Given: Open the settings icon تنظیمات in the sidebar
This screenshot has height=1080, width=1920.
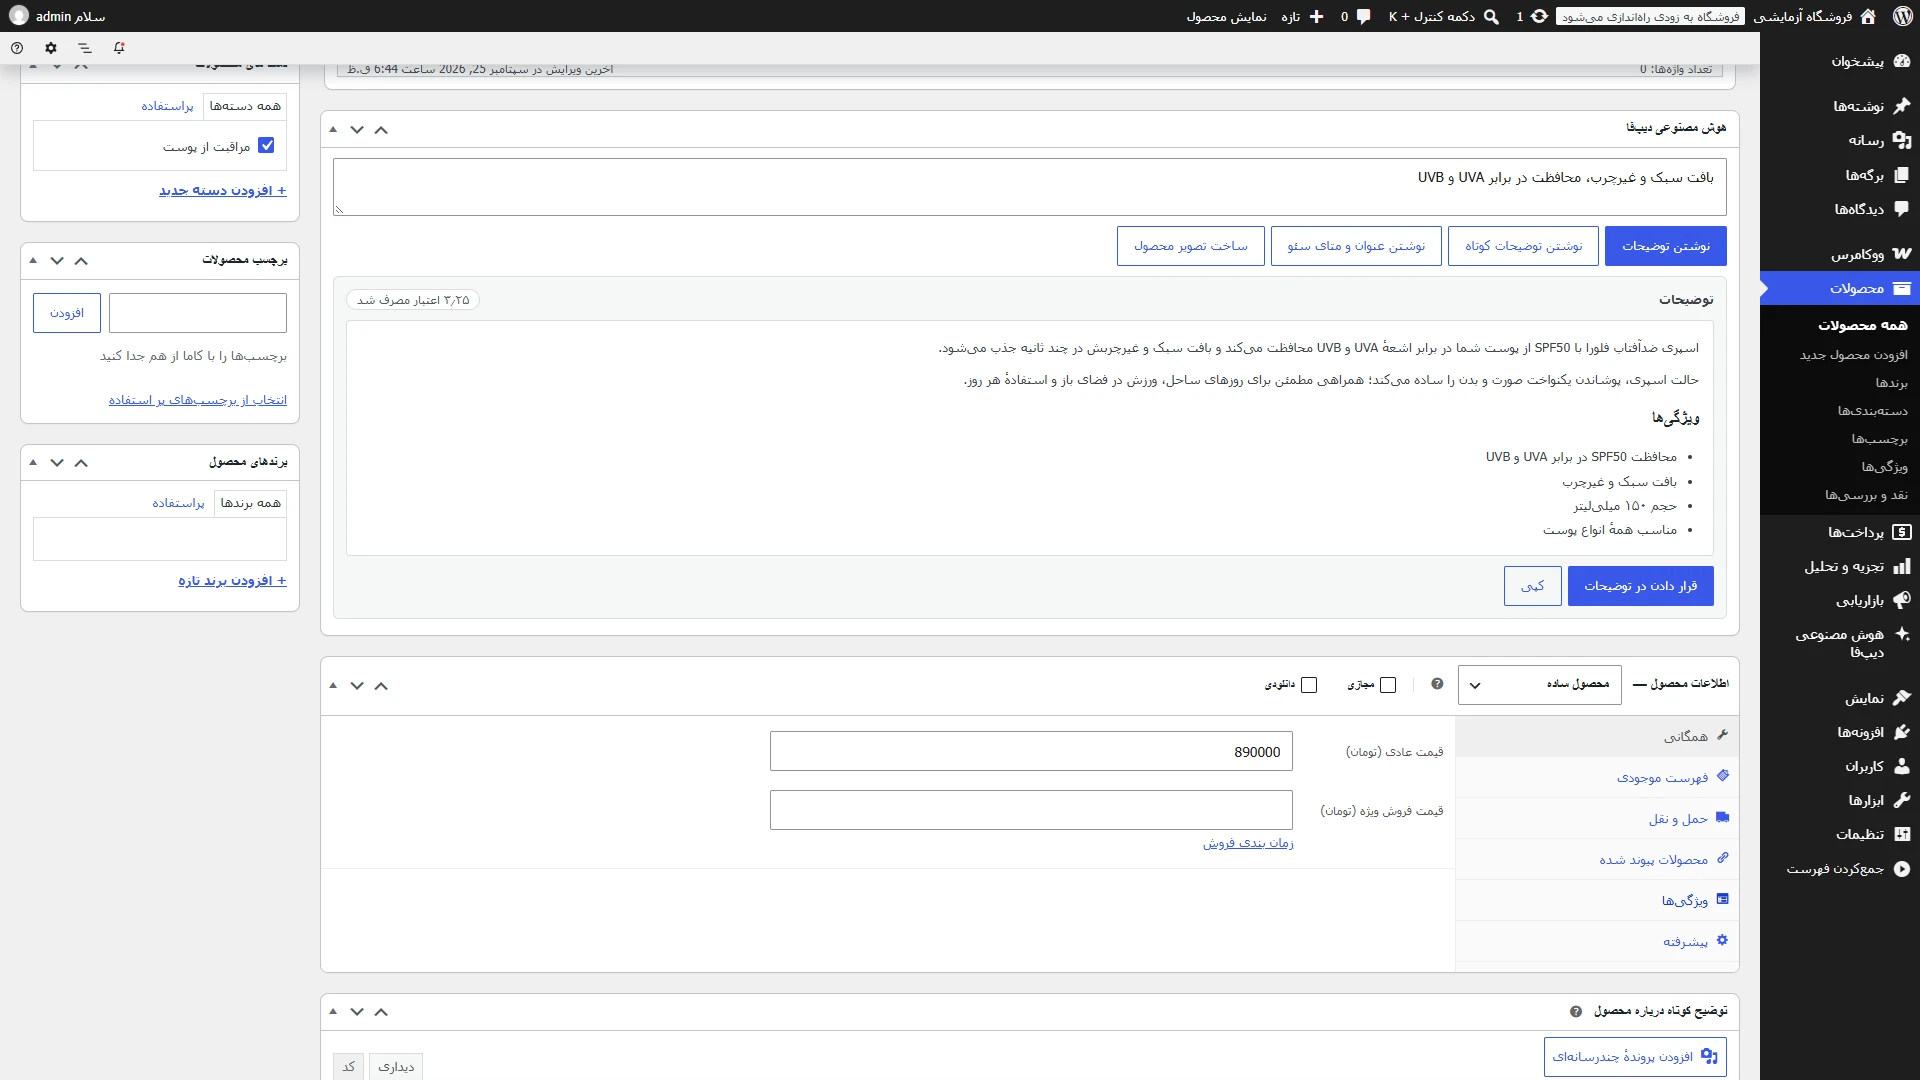Looking at the screenshot, I should point(1902,834).
